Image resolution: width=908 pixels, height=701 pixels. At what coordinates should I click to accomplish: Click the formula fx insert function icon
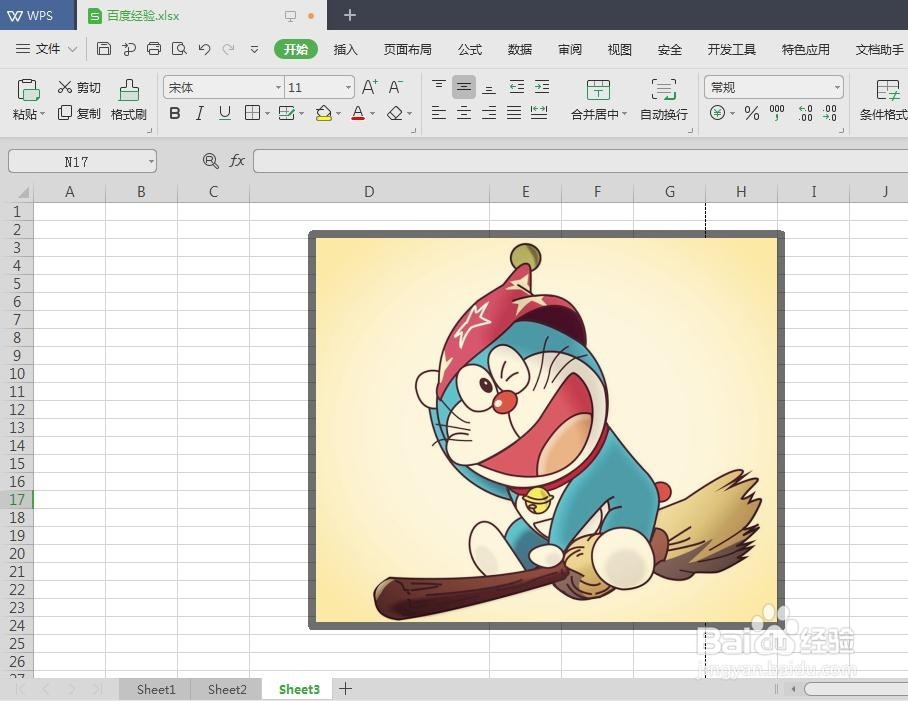click(237, 161)
